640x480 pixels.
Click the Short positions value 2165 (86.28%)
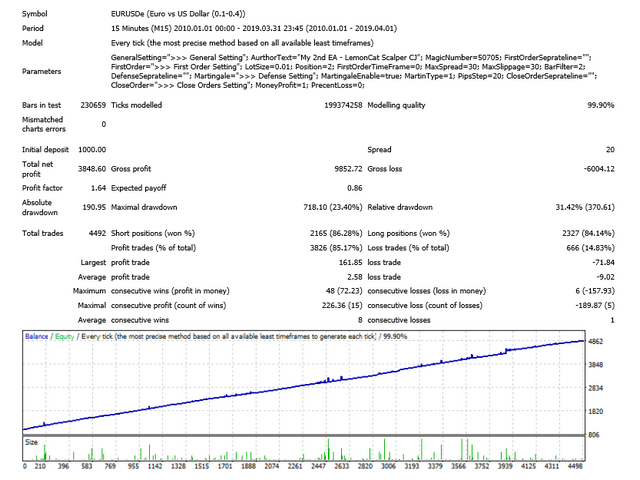pos(336,233)
